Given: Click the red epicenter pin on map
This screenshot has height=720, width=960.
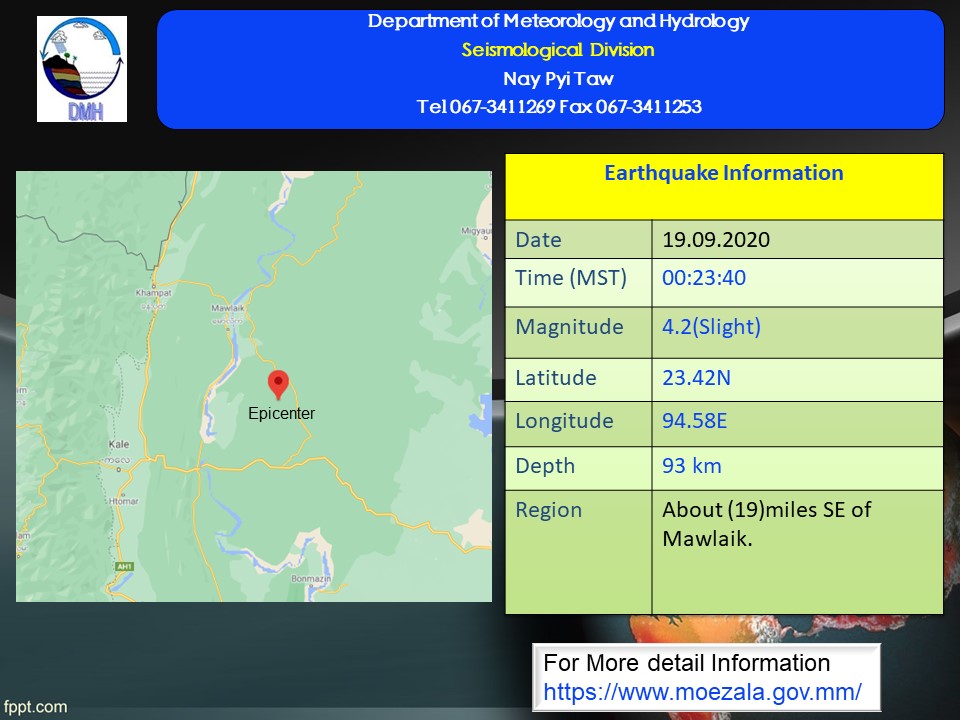Looking at the screenshot, I should click(279, 385).
